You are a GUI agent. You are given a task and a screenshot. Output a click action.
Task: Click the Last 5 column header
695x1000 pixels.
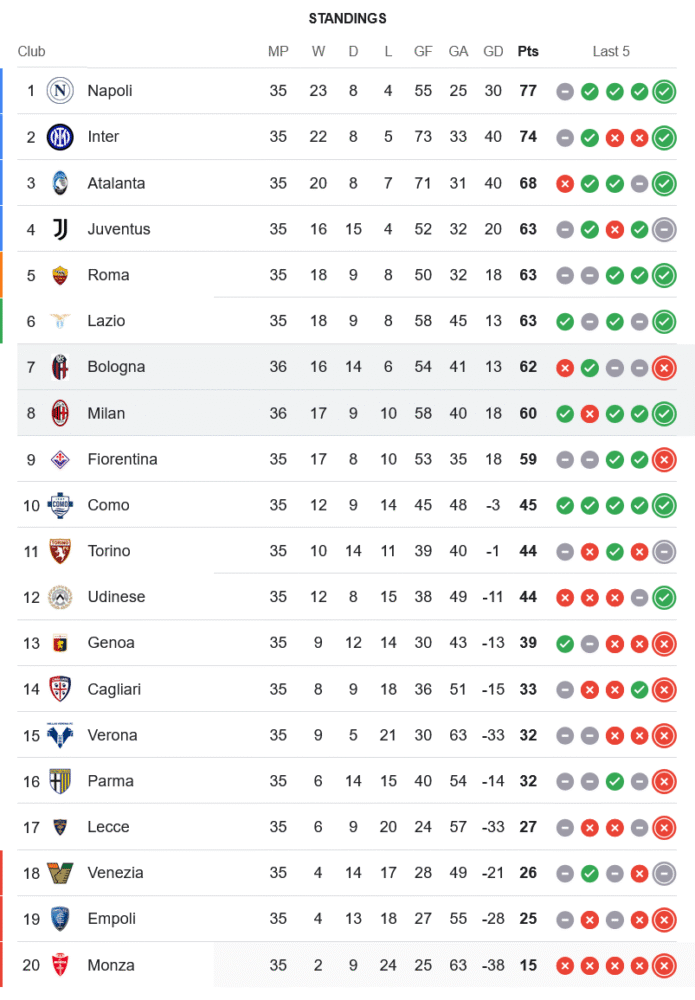611,51
